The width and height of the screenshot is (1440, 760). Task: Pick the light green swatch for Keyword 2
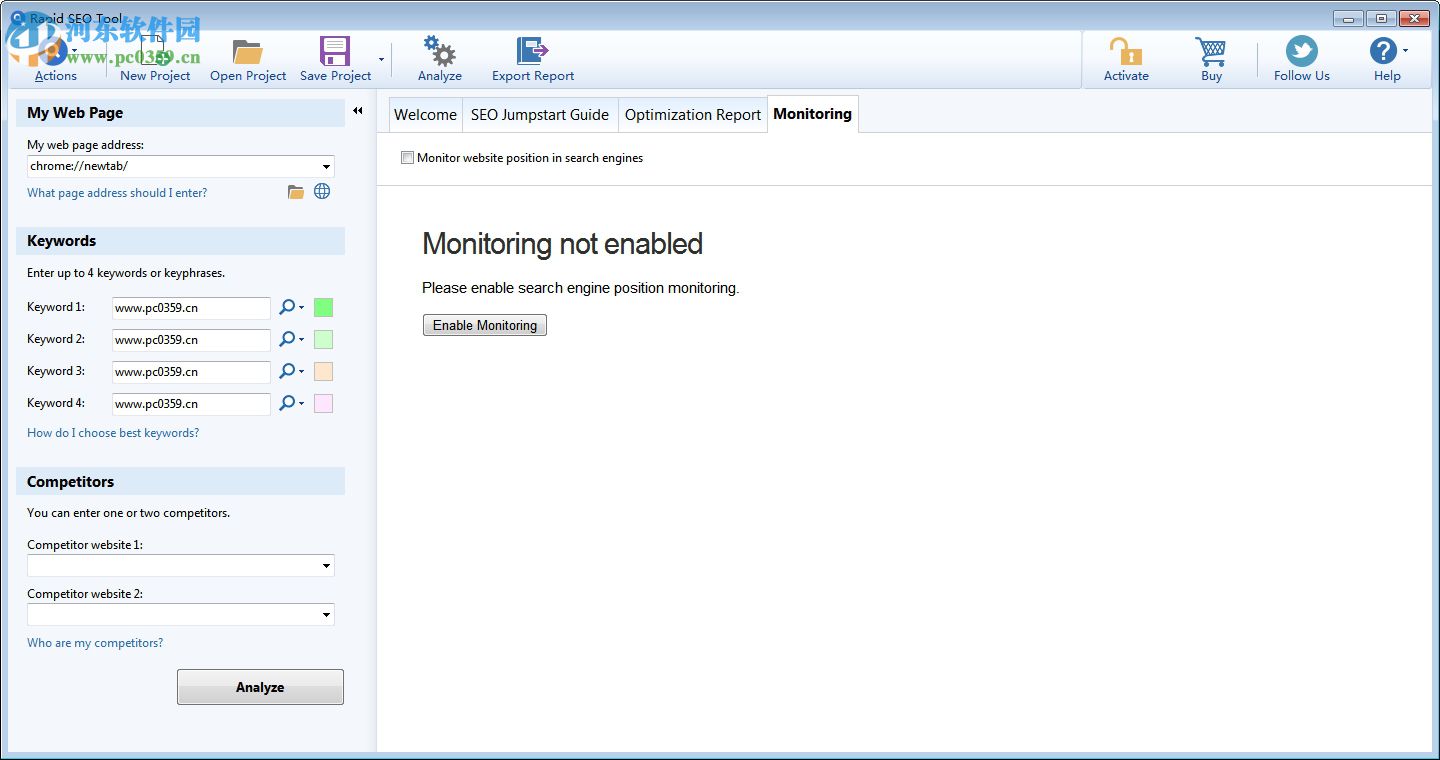pos(323,340)
